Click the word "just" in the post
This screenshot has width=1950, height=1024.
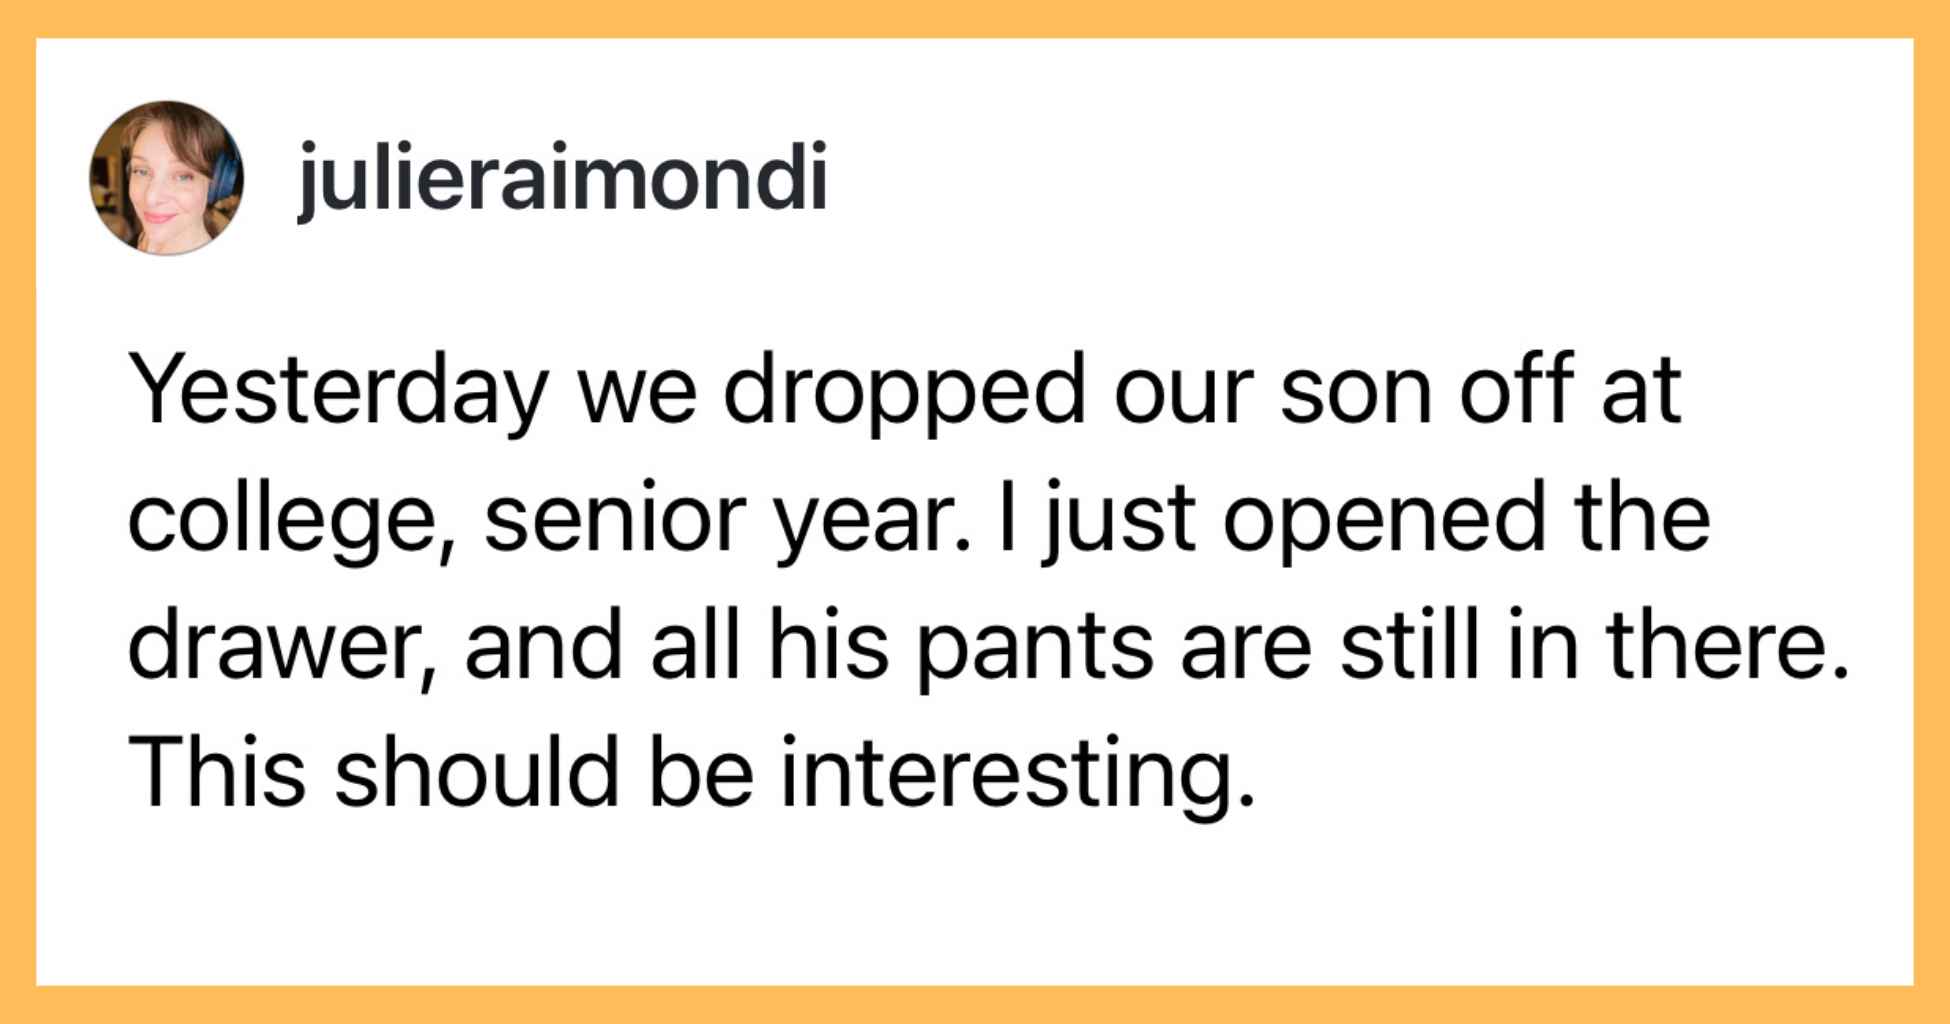[1119, 519]
